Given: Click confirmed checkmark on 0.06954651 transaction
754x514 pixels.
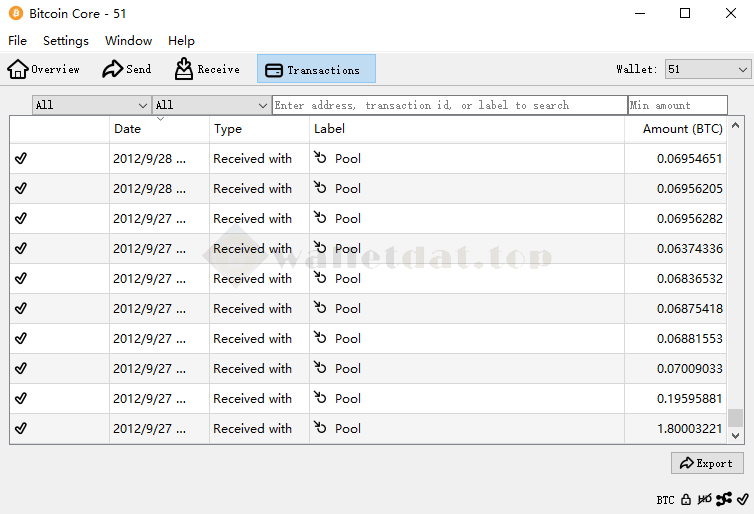Looking at the screenshot, I should (21, 159).
